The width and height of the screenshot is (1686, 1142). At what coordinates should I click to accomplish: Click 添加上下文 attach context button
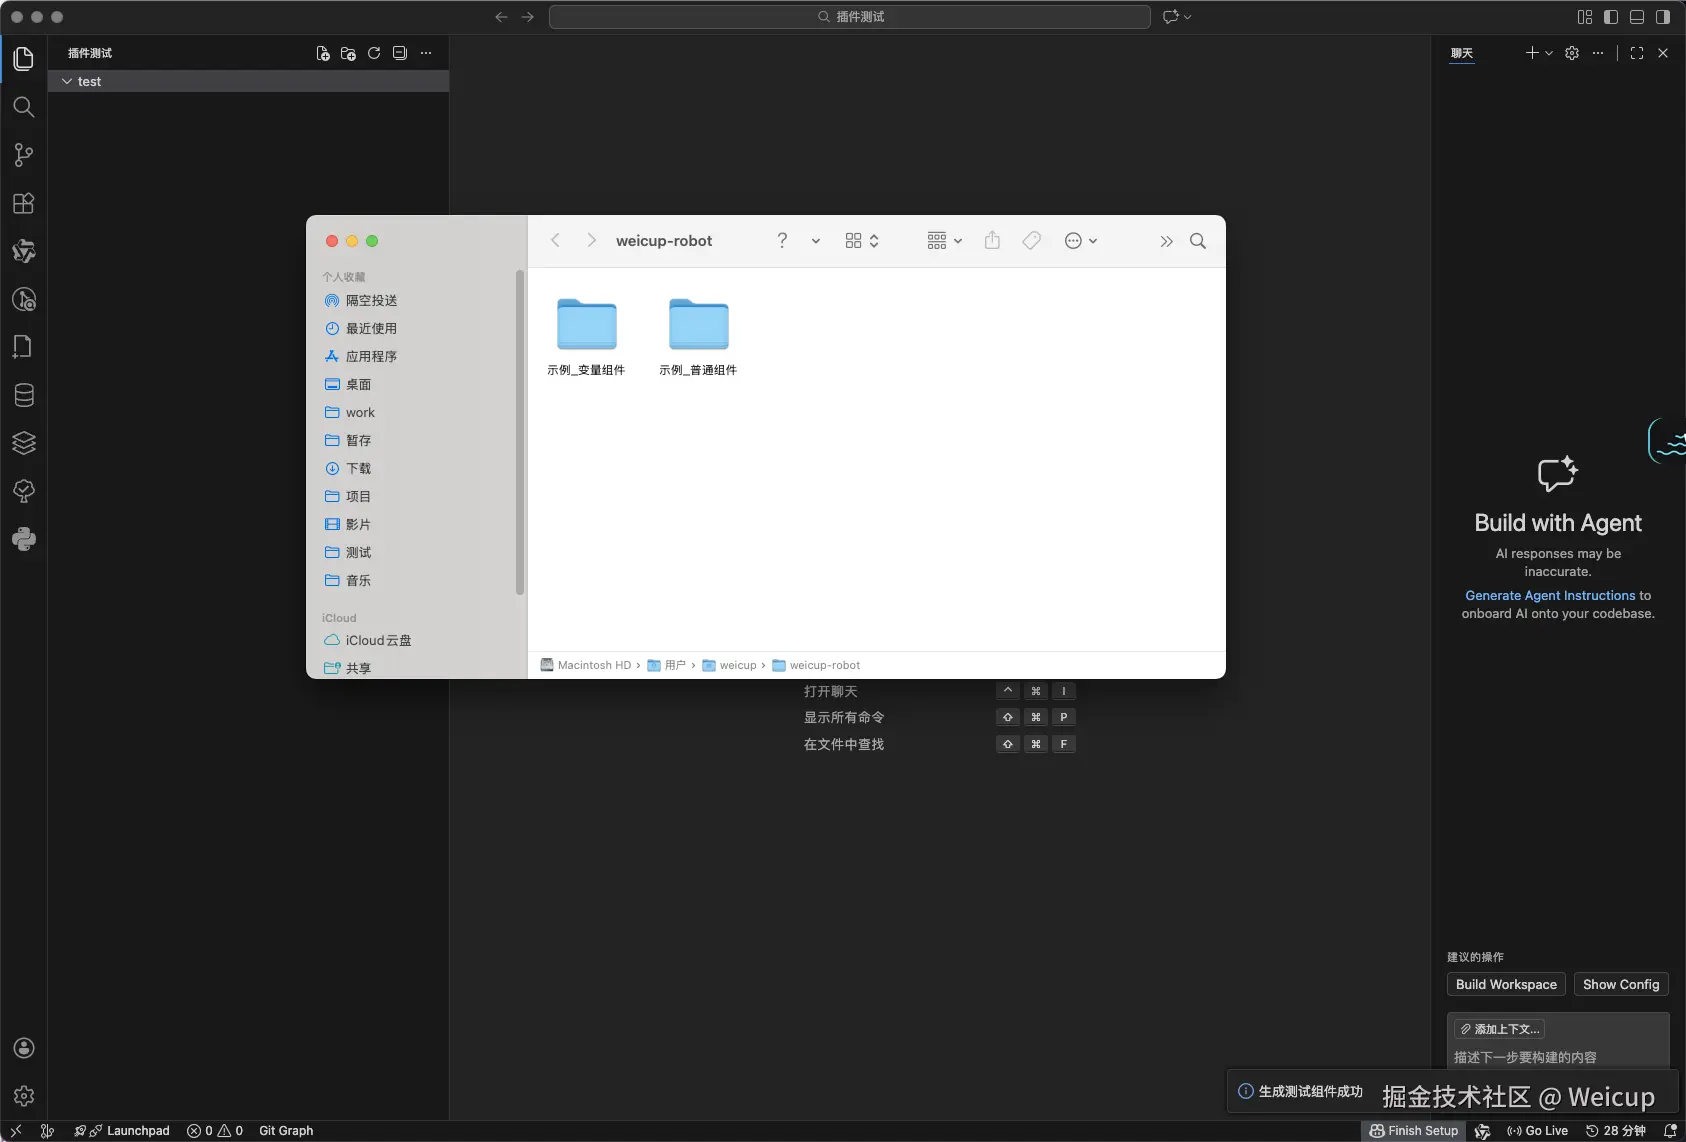(x=1499, y=1029)
